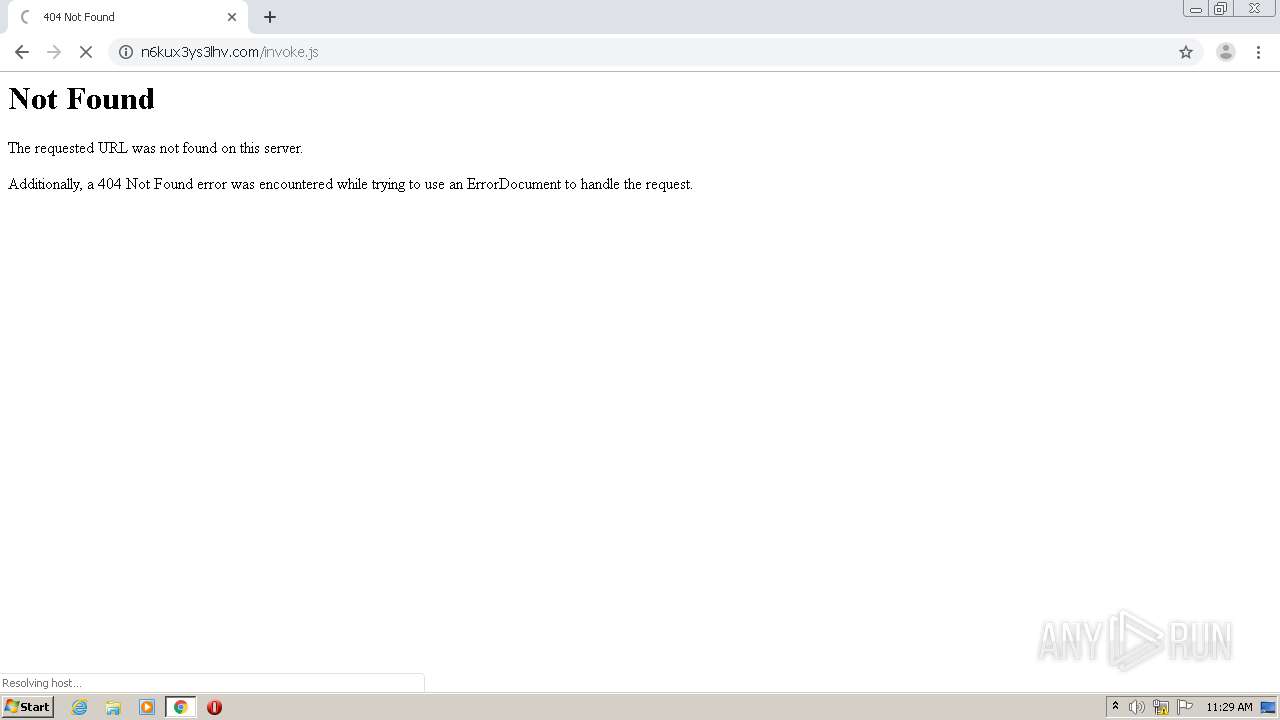1280x720 pixels.
Task: Close the 404 Not Found tab
Action: (x=232, y=17)
